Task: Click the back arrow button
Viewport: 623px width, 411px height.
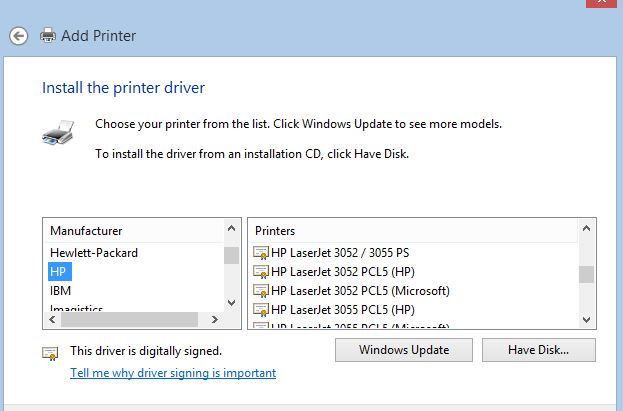Action: [x=18, y=36]
